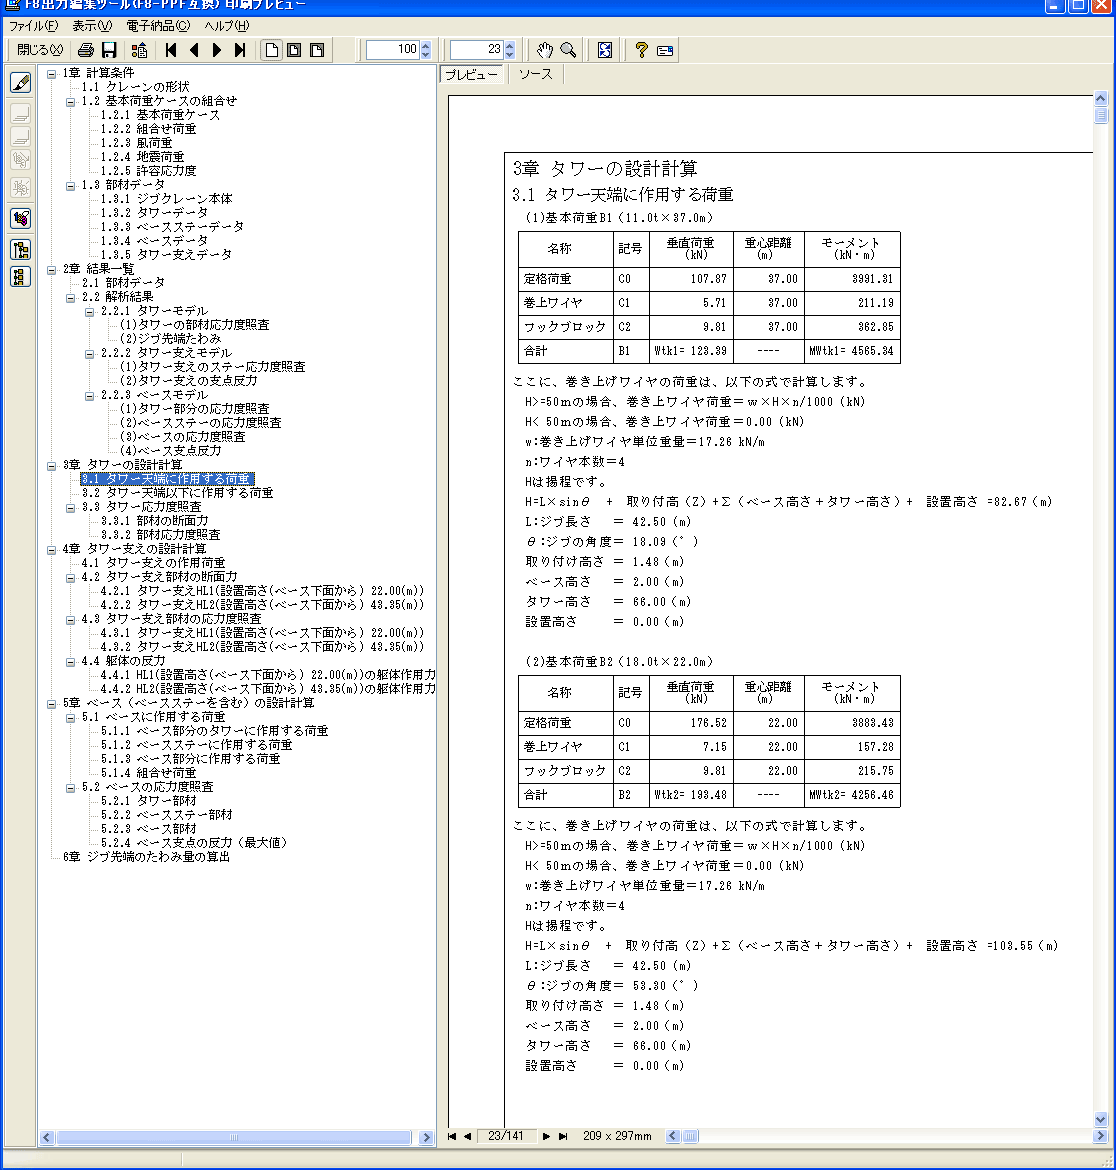
Task: Select 3.2 タワー天端以下に作用する荷重 item
Action: 178,493
